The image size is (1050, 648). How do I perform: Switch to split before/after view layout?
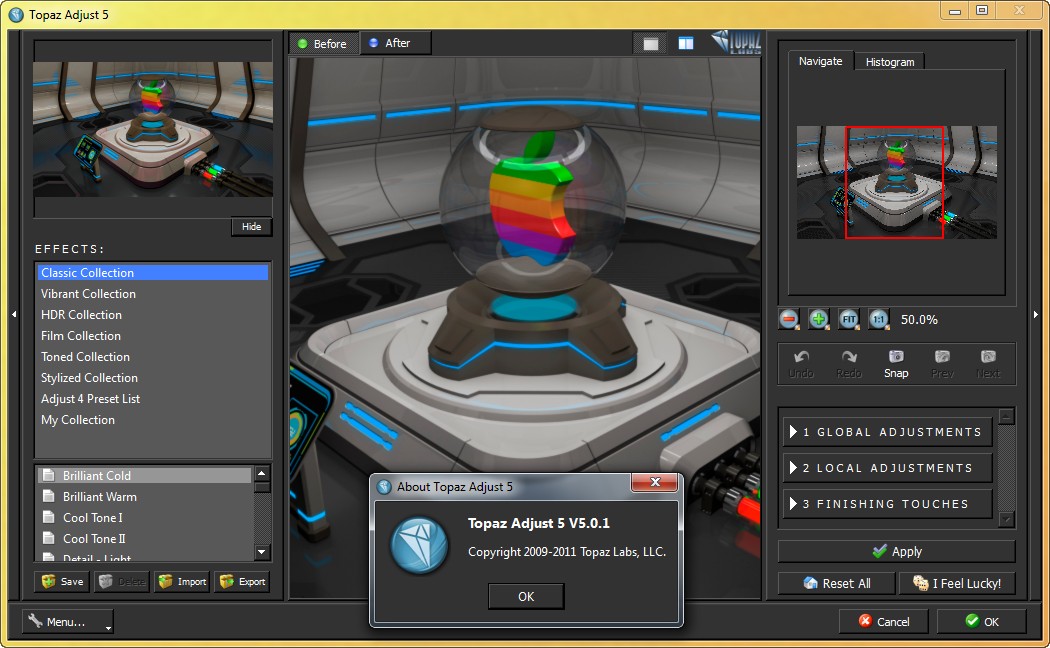point(686,44)
